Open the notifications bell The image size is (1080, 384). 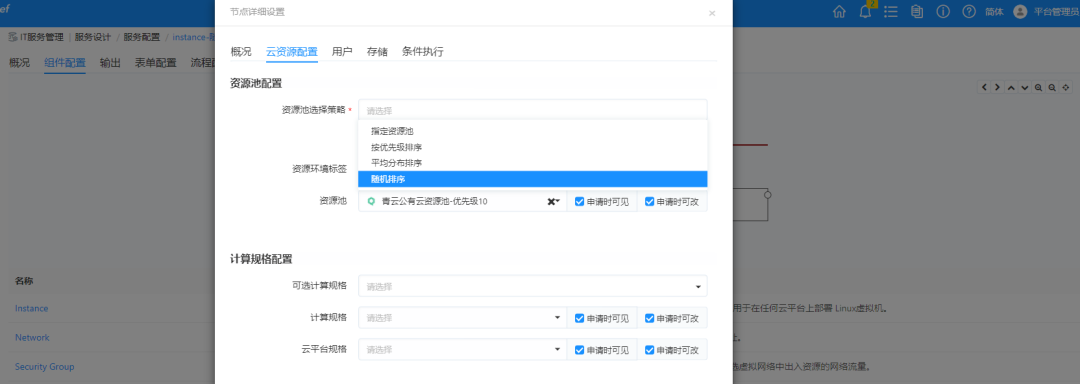(866, 12)
